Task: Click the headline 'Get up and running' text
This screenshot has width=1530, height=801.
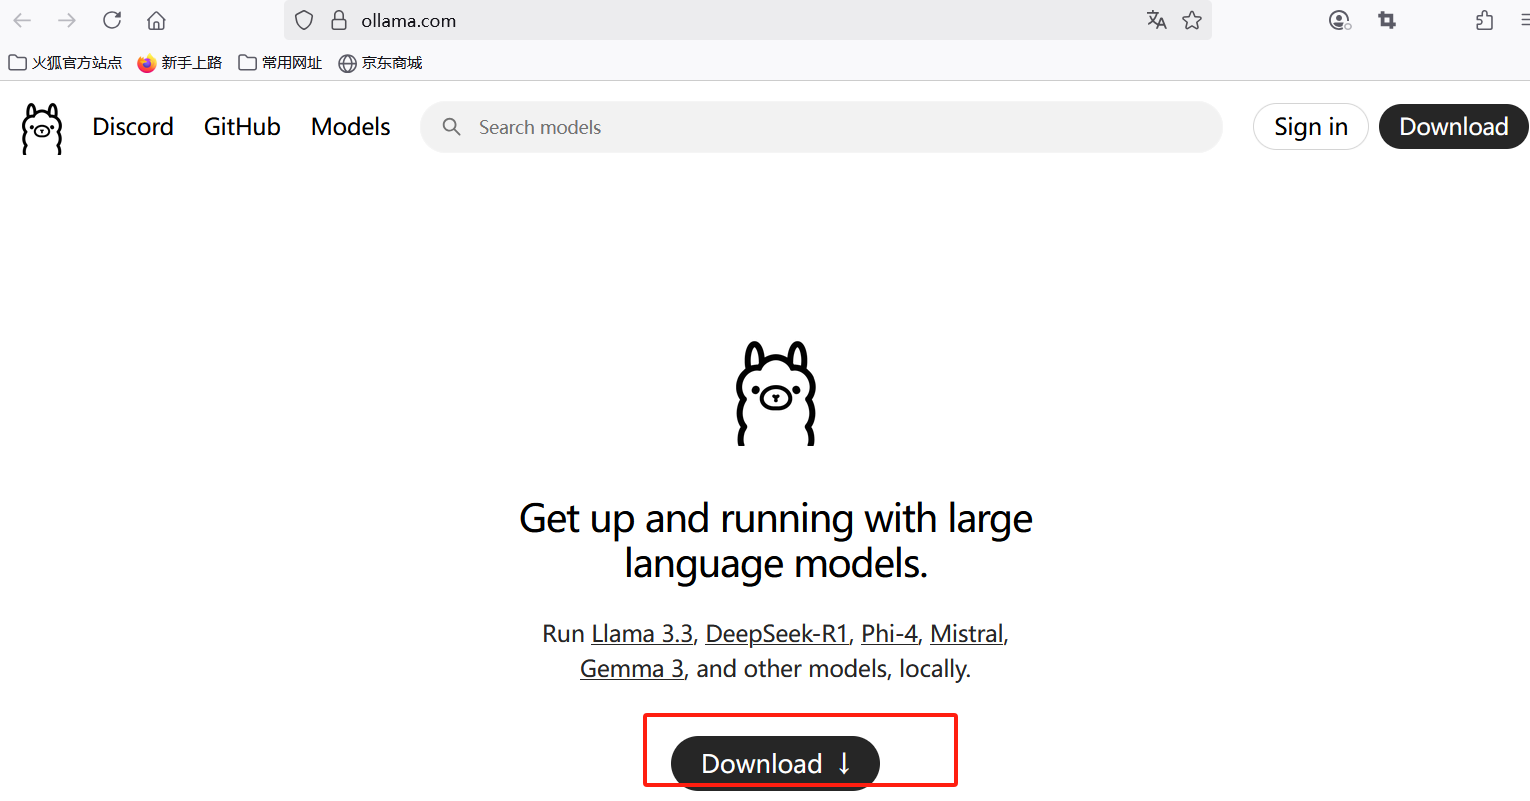Action: coord(776,541)
